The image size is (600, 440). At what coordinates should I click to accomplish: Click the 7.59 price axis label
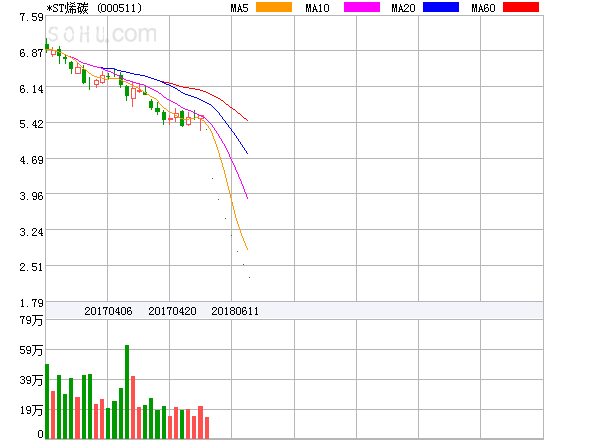31,17
